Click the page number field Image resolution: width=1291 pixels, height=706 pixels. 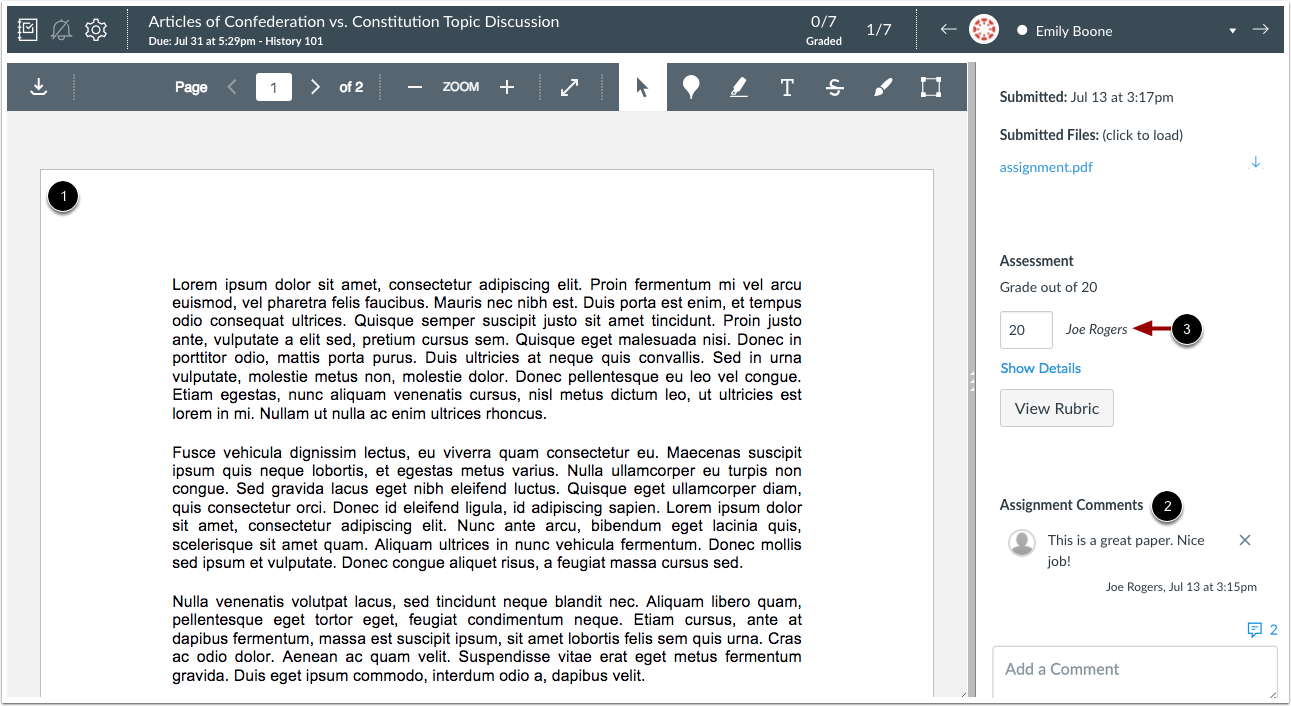click(273, 87)
